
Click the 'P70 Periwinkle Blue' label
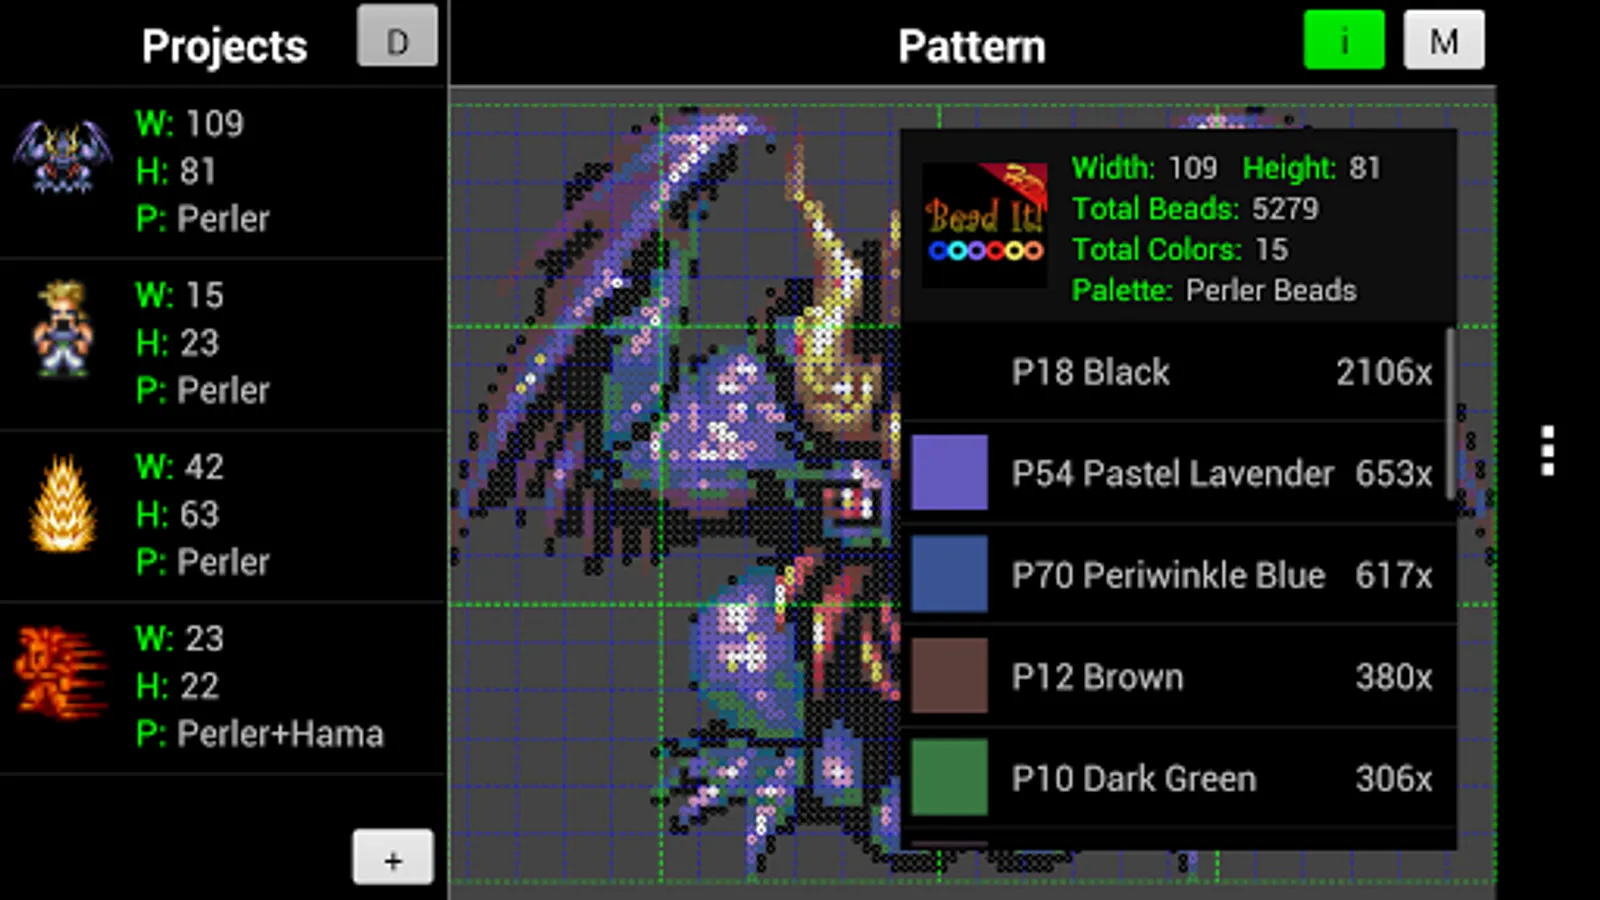[1168, 575]
